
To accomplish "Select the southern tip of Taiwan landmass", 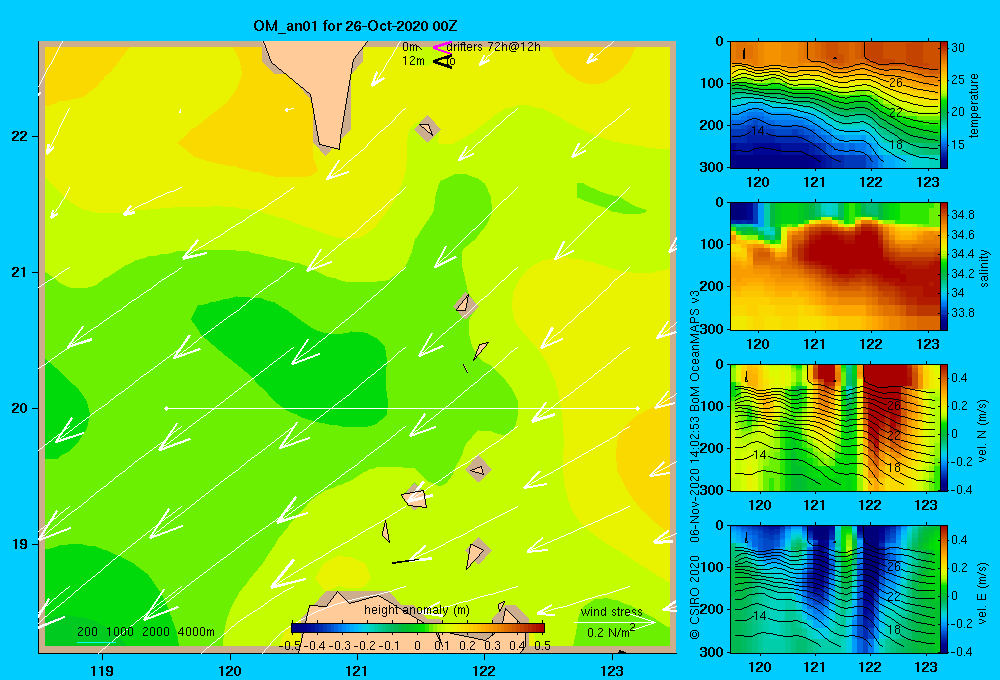I will pyautogui.click(x=332, y=145).
